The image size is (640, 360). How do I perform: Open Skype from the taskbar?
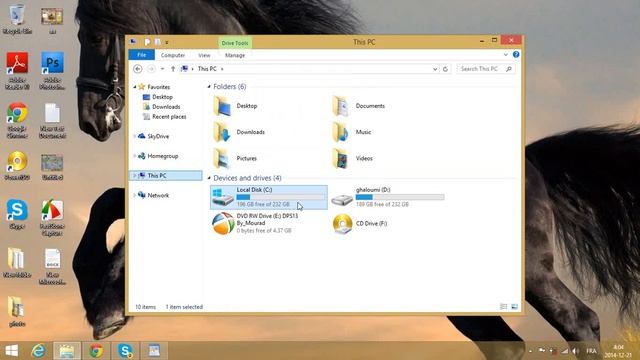pyautogui.click(x=125, y=351)
